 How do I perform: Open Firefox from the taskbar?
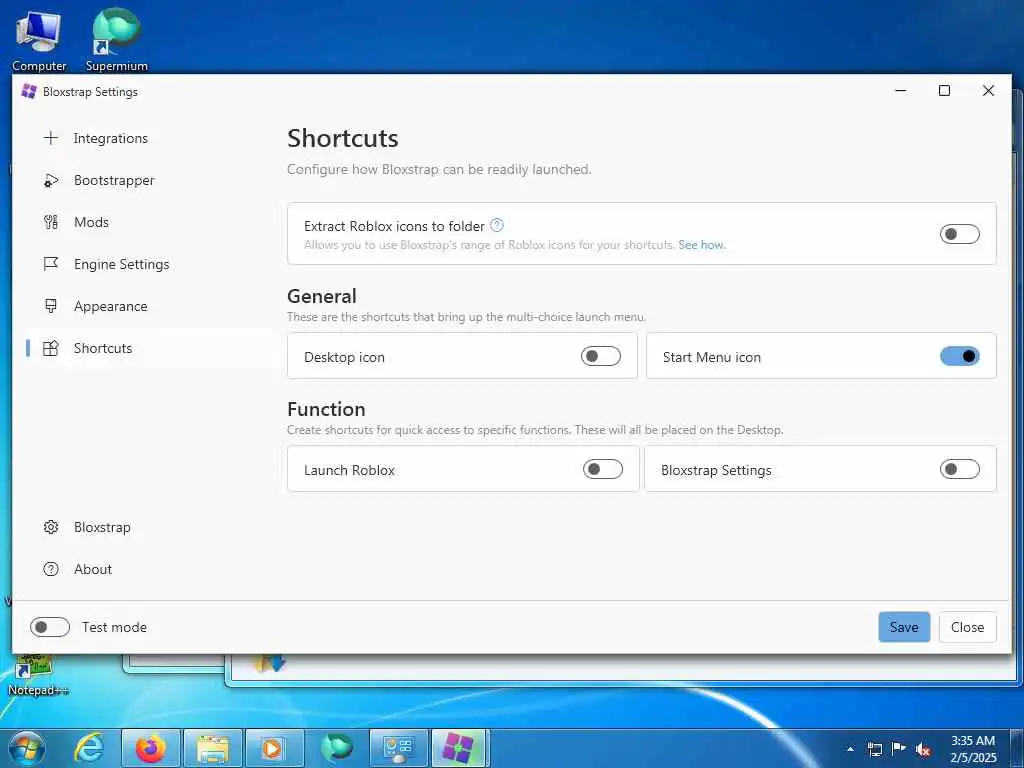point(150,748)
